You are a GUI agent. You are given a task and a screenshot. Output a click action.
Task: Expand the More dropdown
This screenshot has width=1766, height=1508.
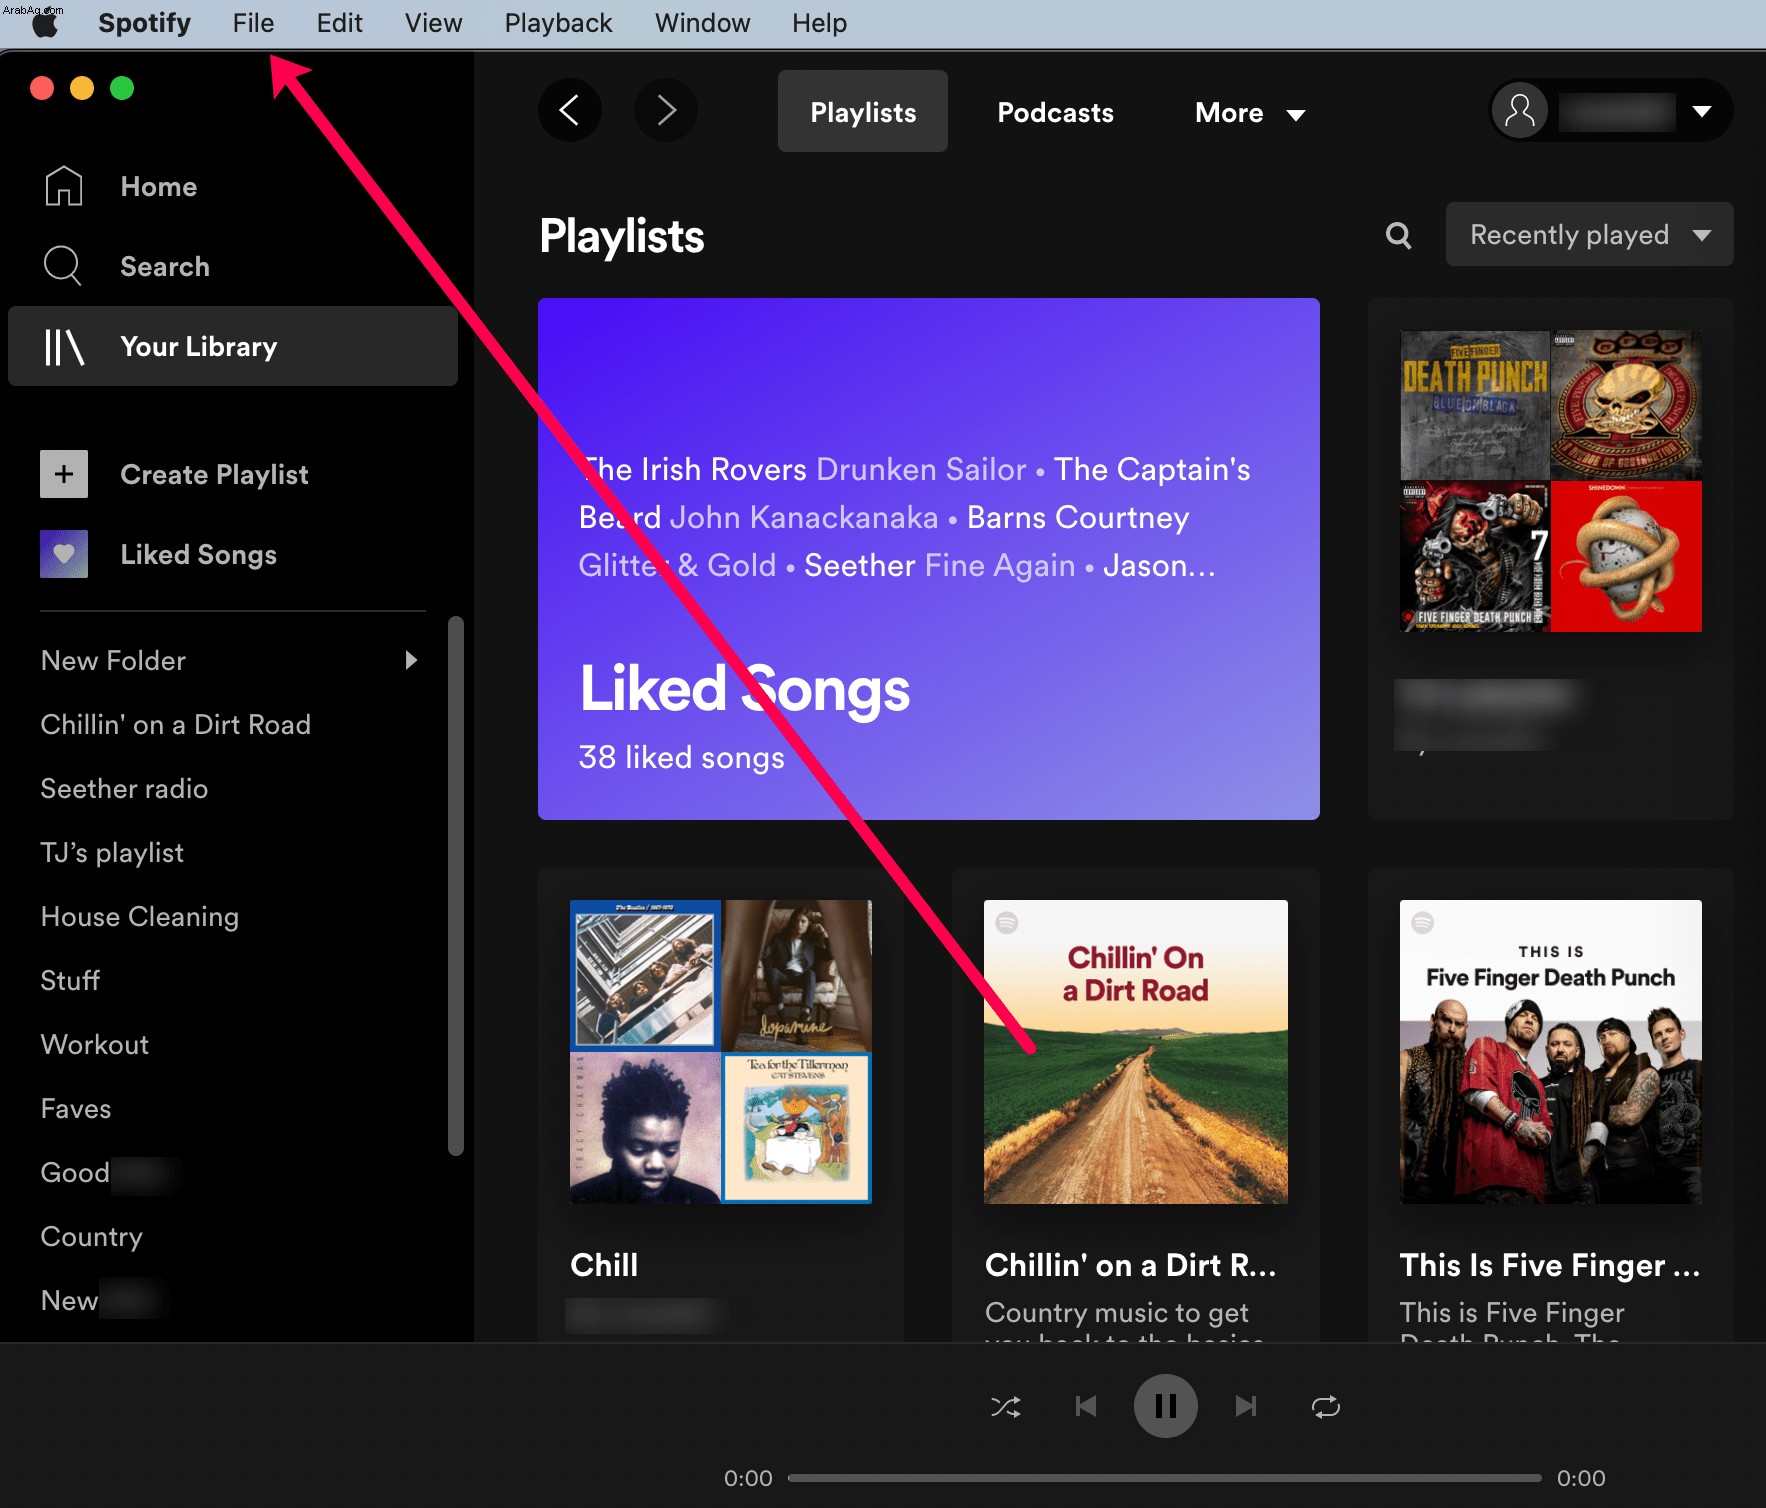tap(1250, 112)
